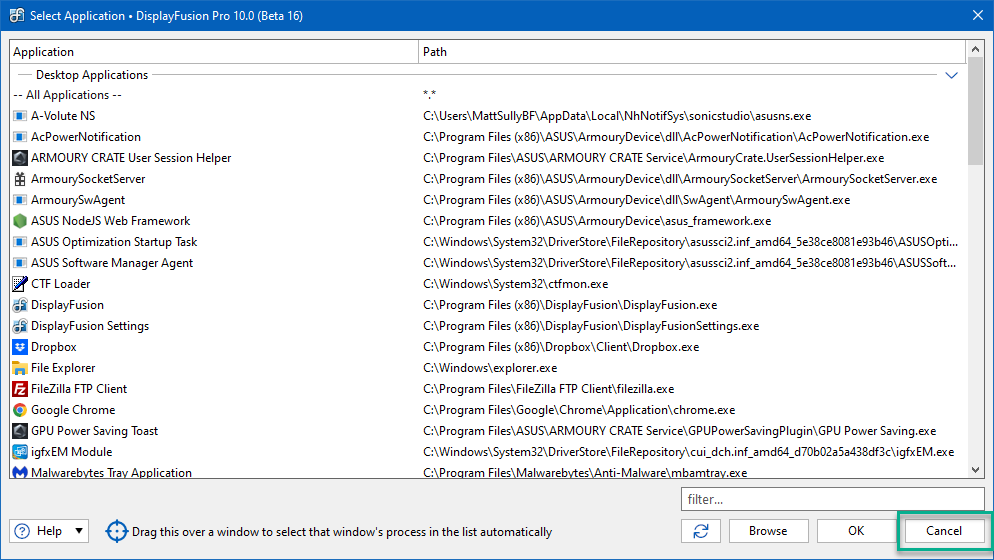
Task: Collapse the Desktop Applications group chevron
Action: pyautogui.click(x=951, y=75)
